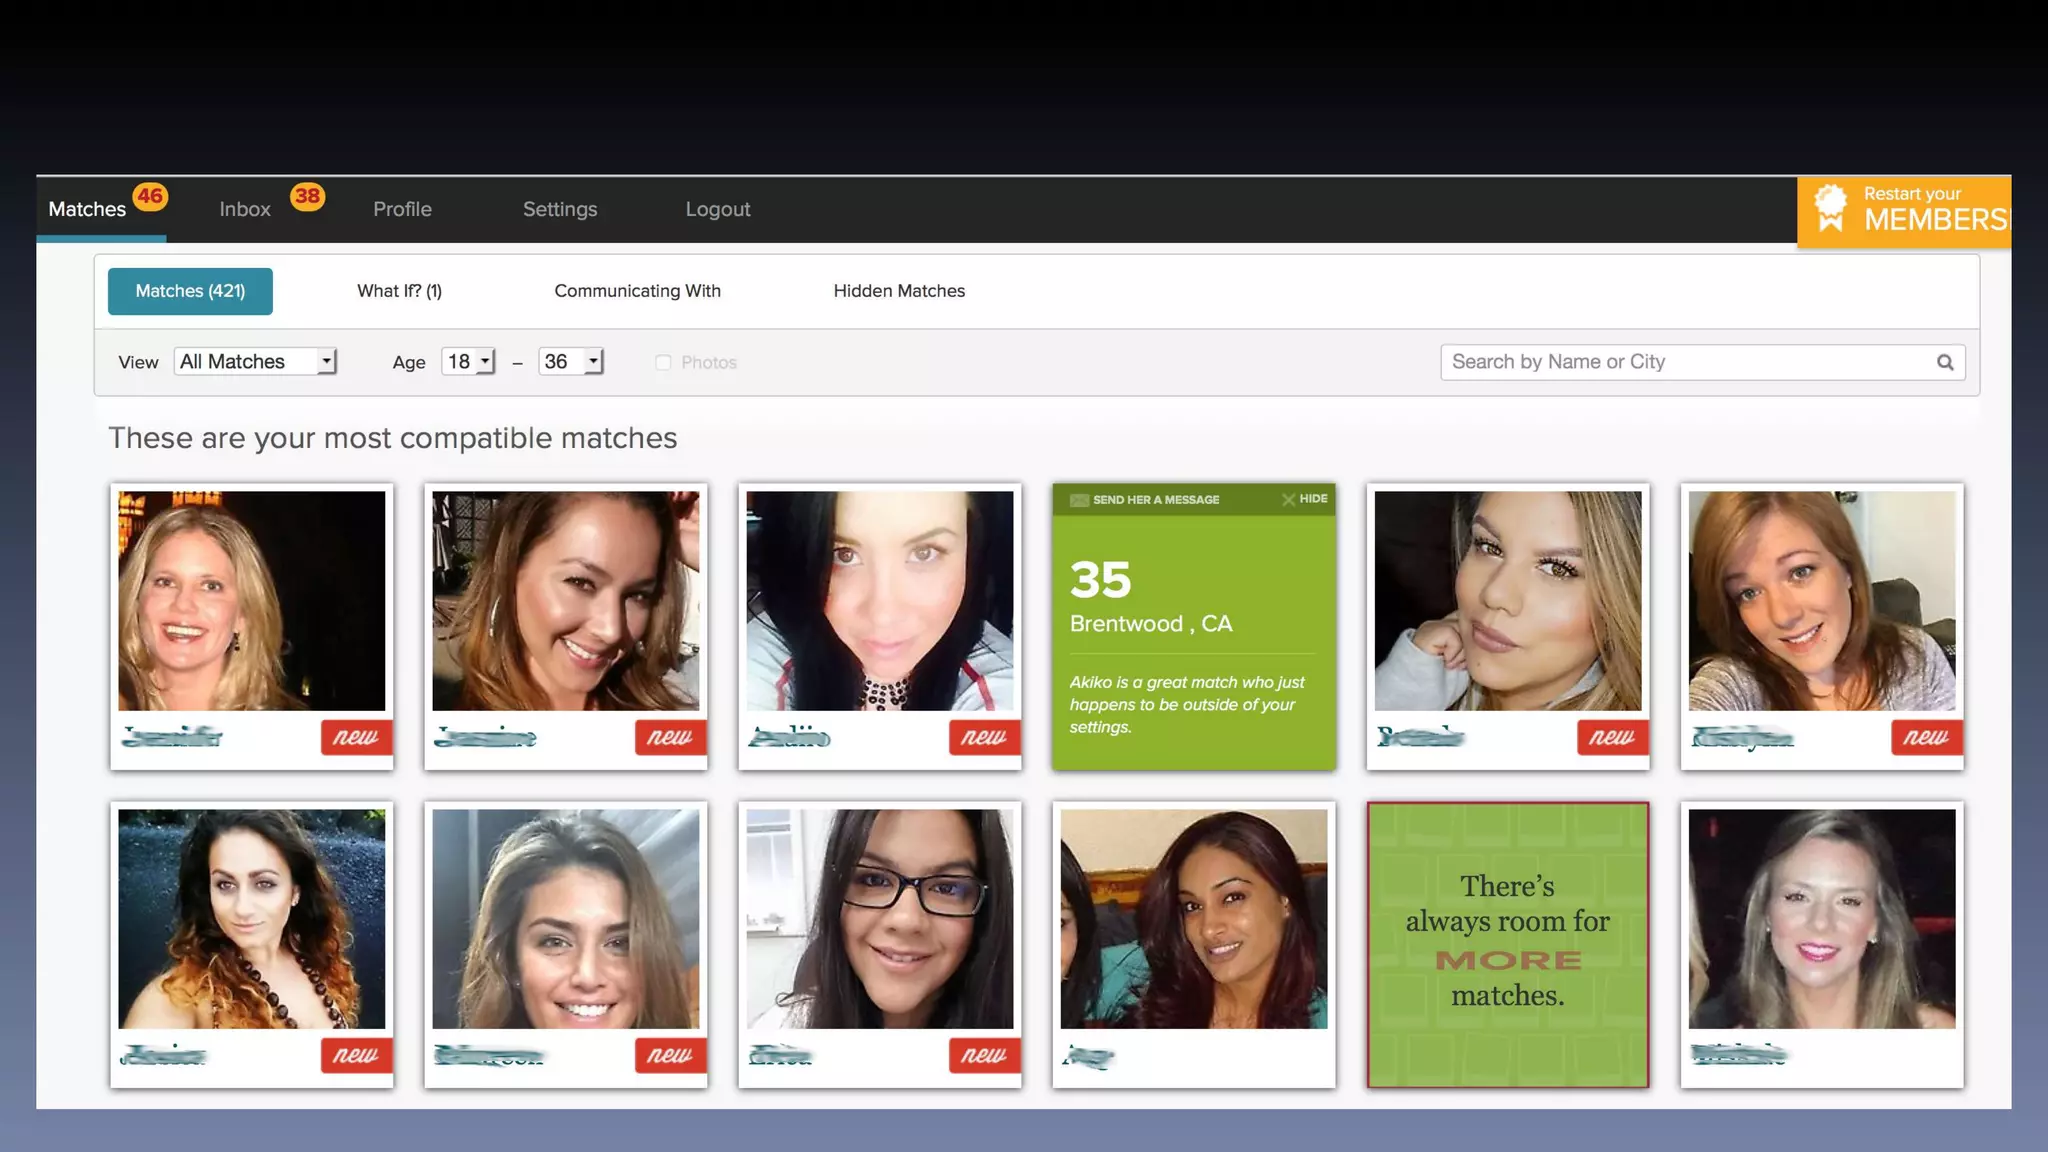Click the membership ribbon badge icon
2048x1152 pixels.
click(x=1830, y=208)
